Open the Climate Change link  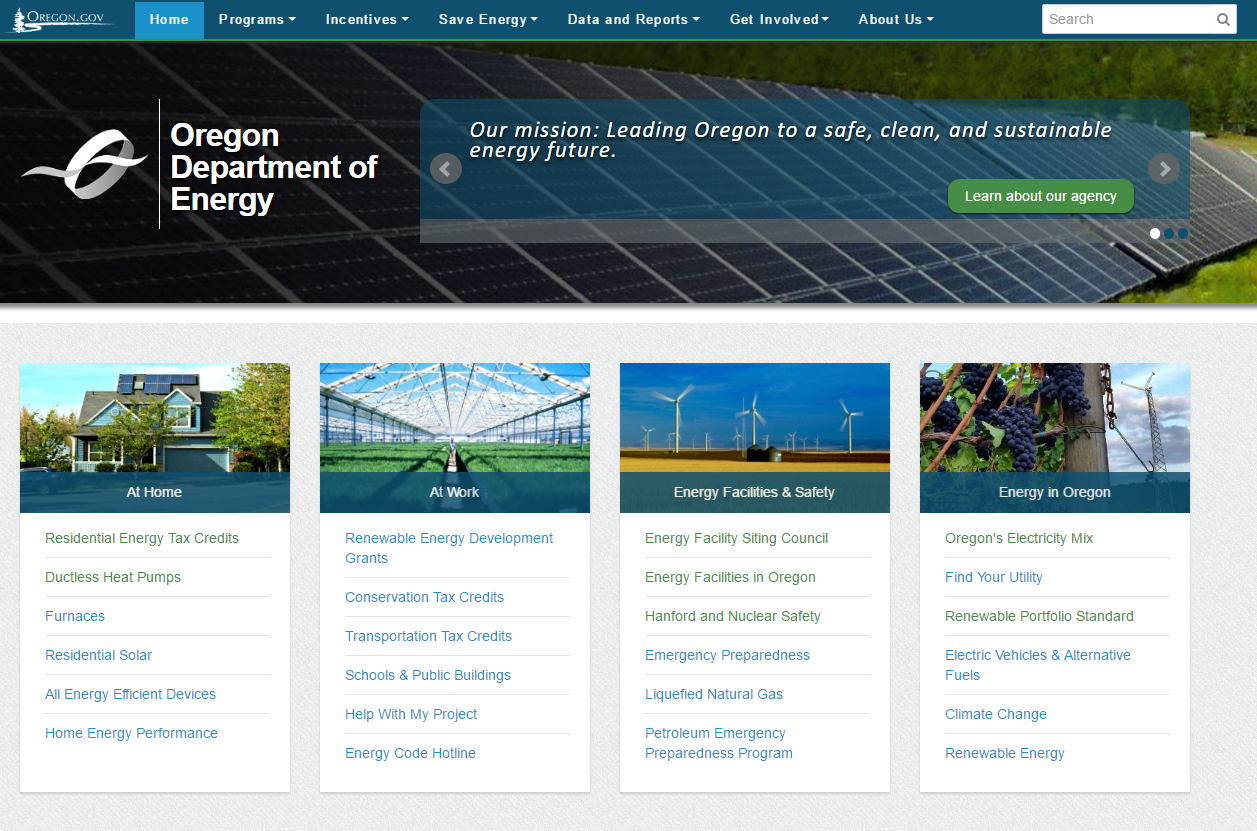[996, 714]
